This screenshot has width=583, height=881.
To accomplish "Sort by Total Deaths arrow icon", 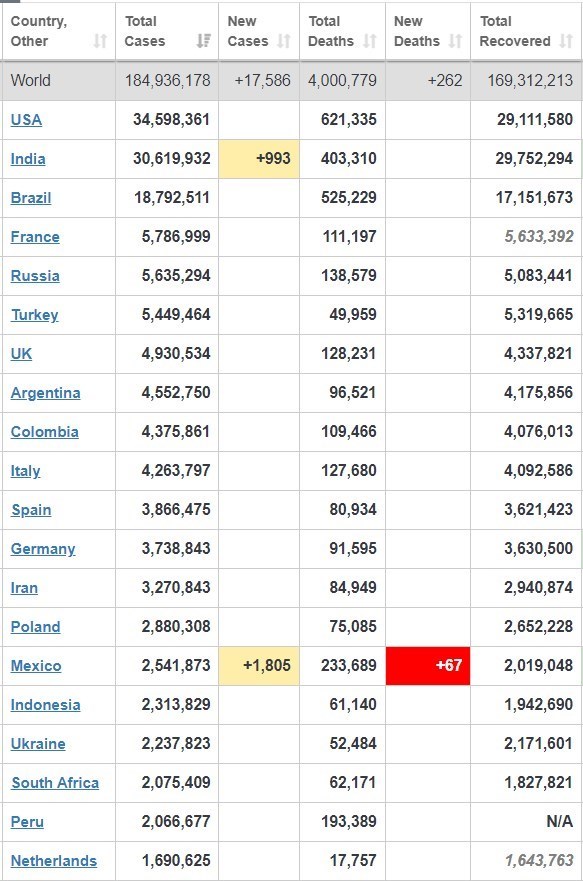I will click(x=370, y=41).
